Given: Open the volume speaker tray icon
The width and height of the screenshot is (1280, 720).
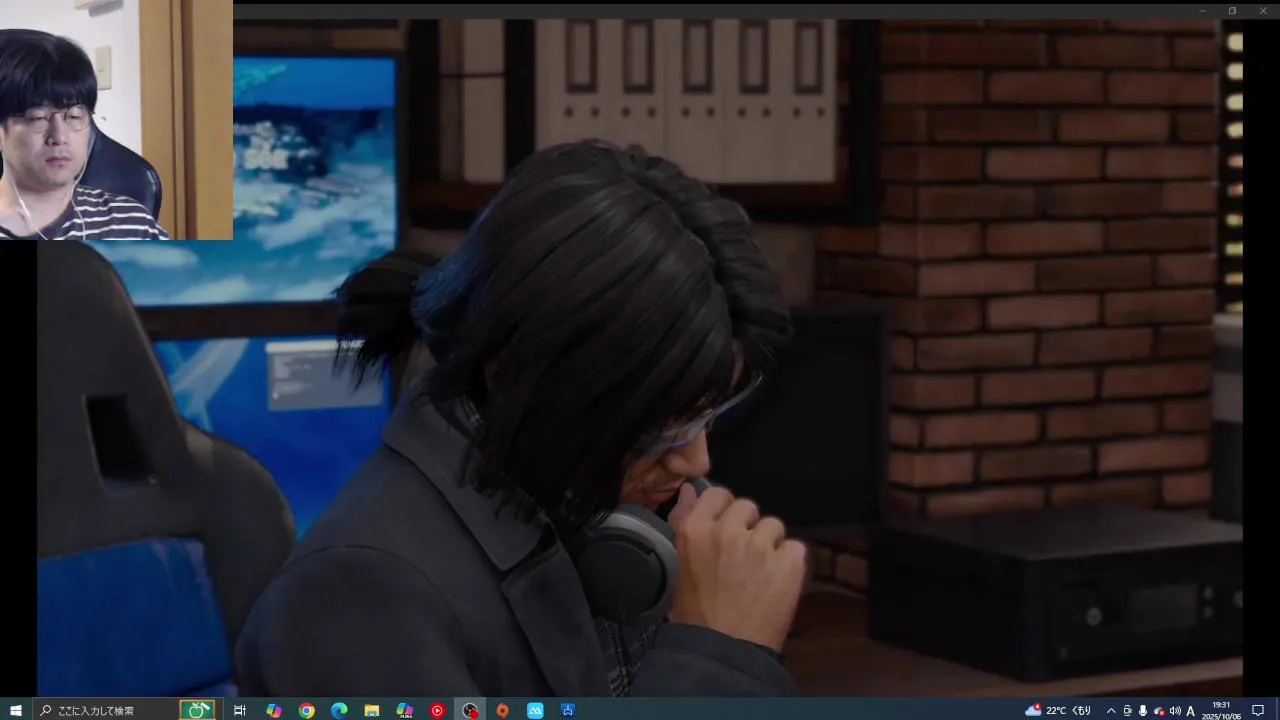Looking at the screenshot, I should (1175, 710).
